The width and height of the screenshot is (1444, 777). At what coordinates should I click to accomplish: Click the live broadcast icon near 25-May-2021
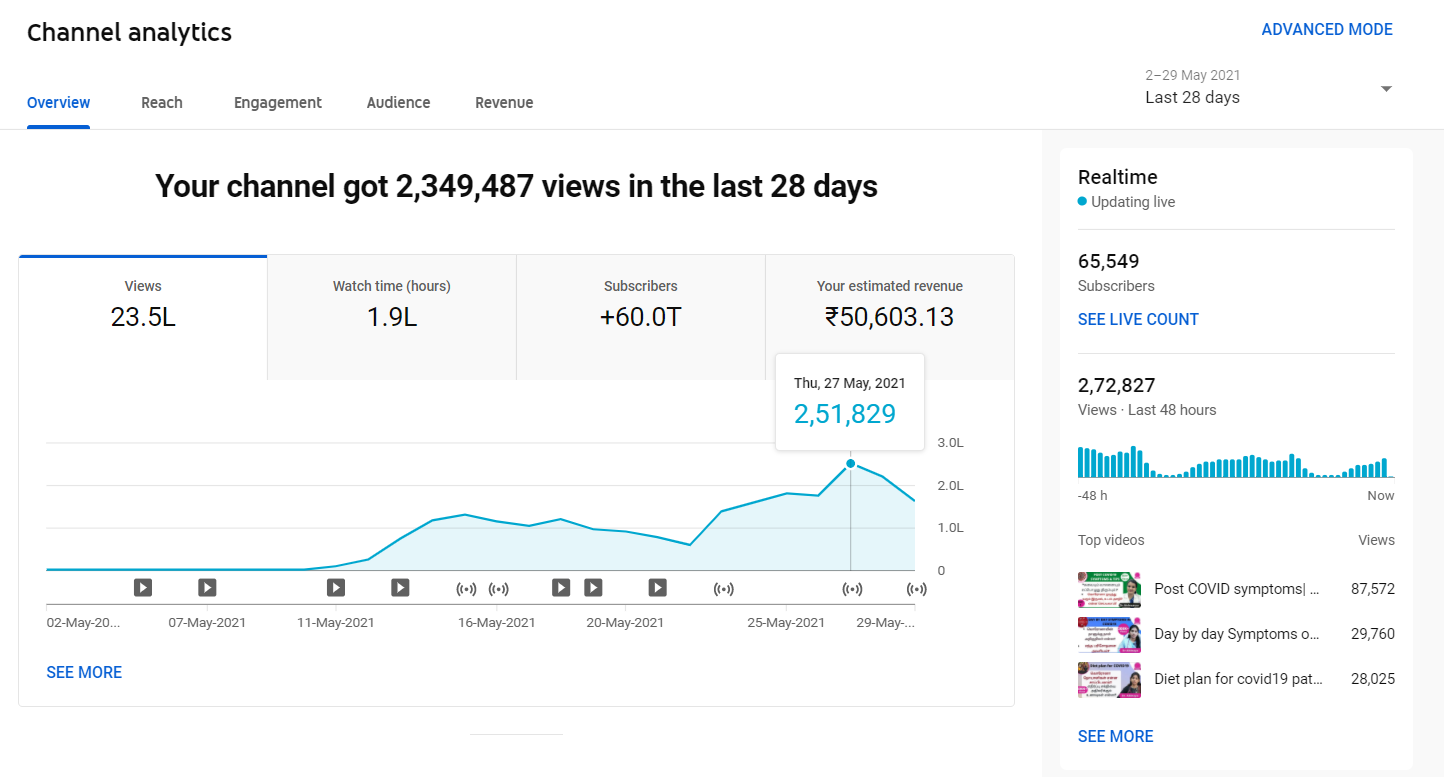724,588
